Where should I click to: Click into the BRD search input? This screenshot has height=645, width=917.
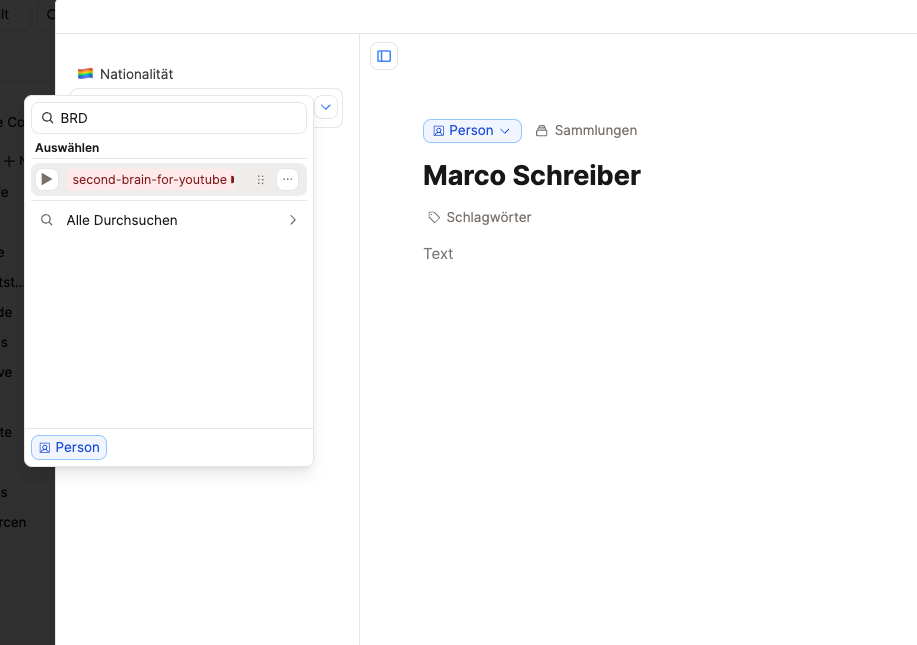(180, 118)
